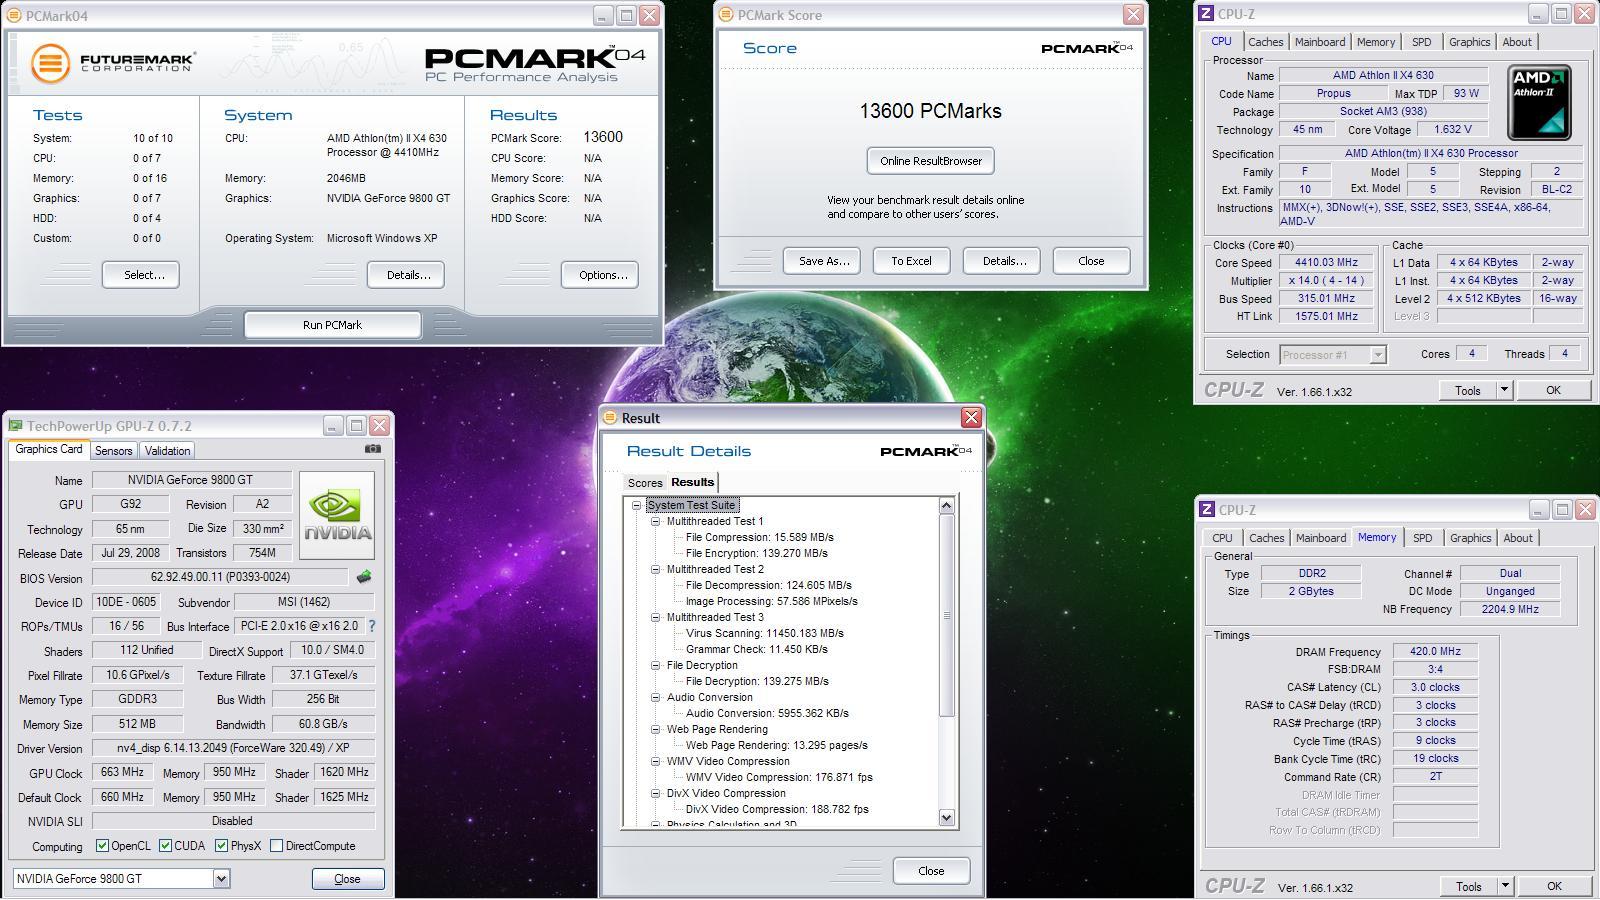Click Details... button in PCMark Score window
1600x900 pixels.
1002,261
